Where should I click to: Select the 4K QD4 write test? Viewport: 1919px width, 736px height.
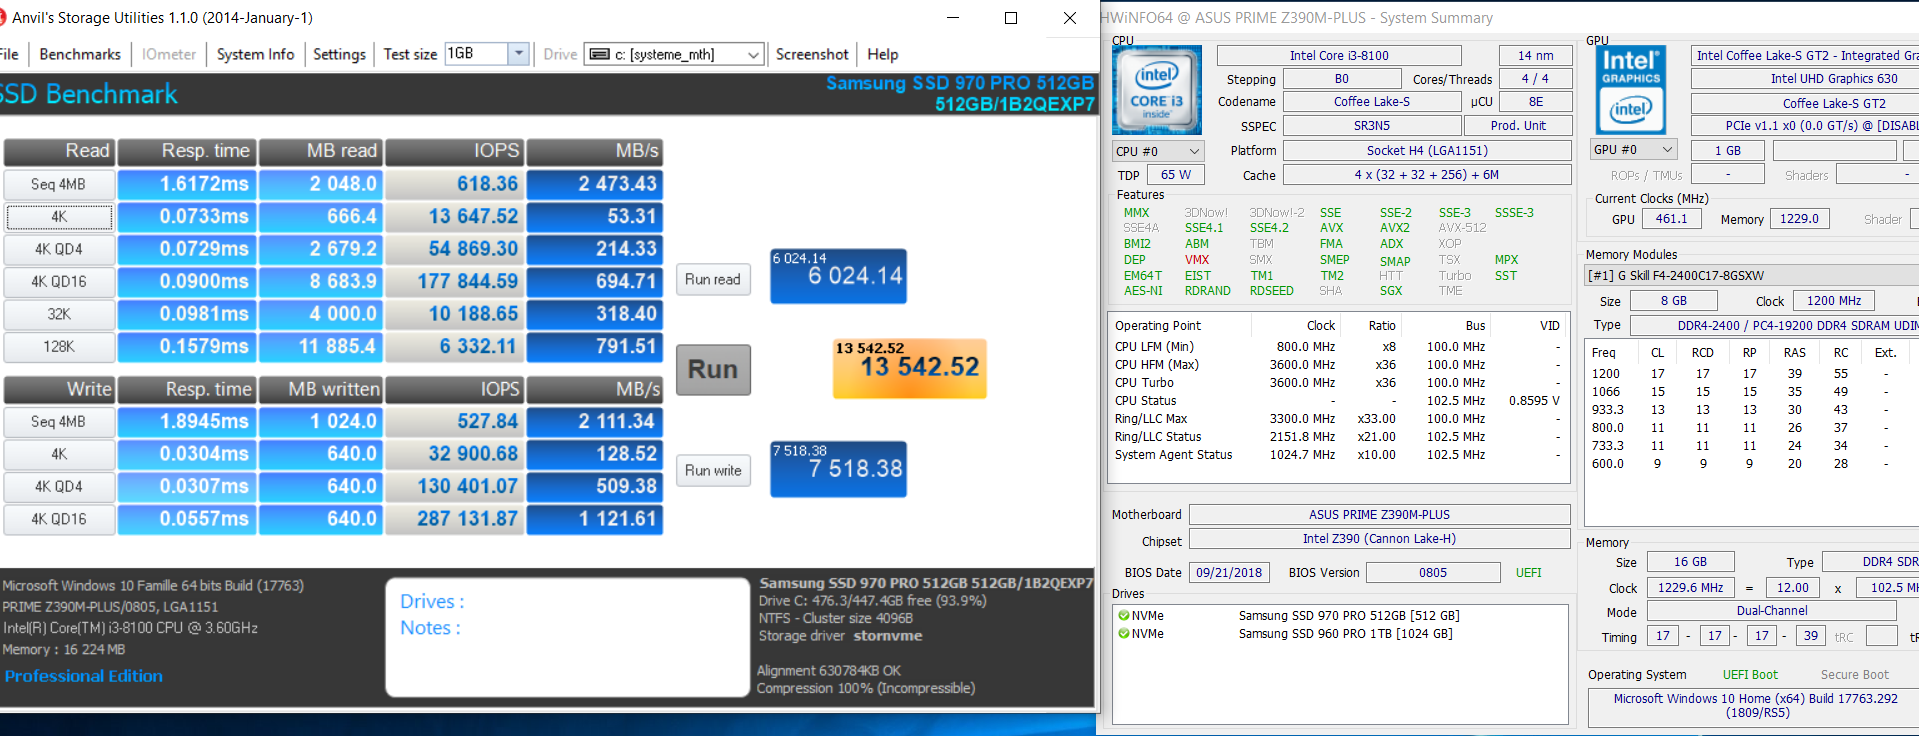pyautogui.click(x=58, y=487)
